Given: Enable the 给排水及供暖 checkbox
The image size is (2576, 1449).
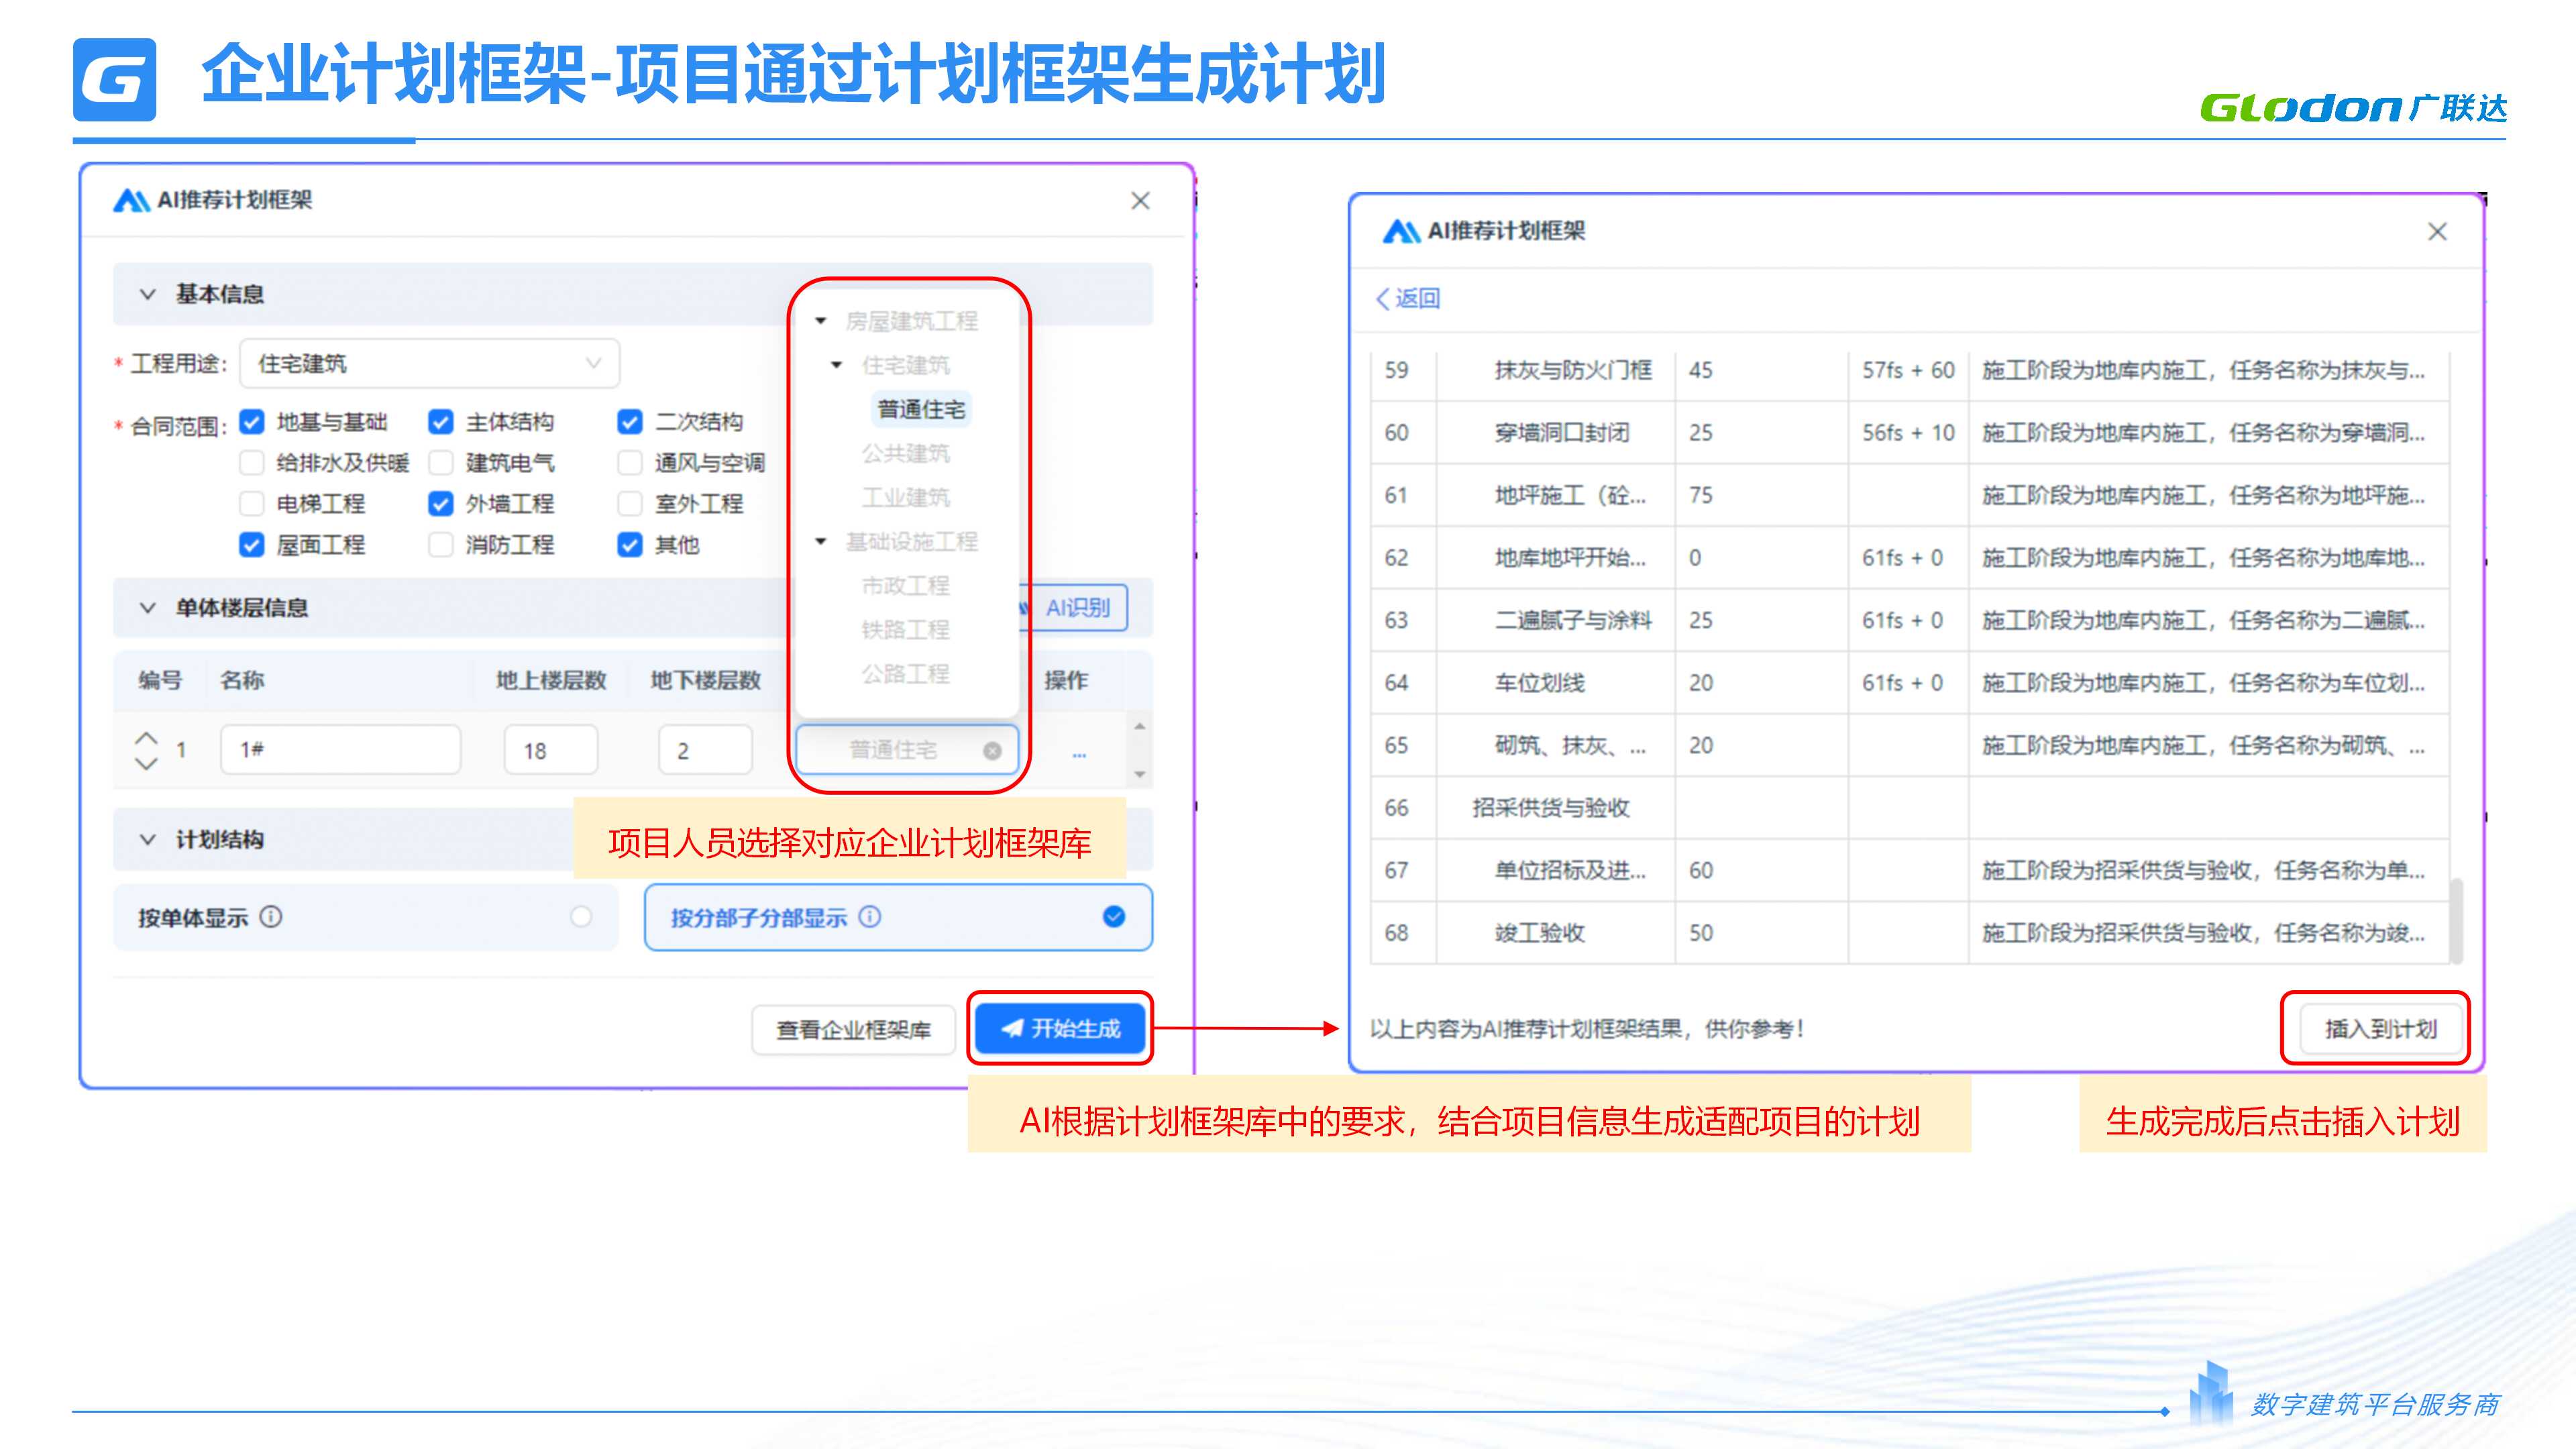Looking at the screenshot, I should (252, 463).
